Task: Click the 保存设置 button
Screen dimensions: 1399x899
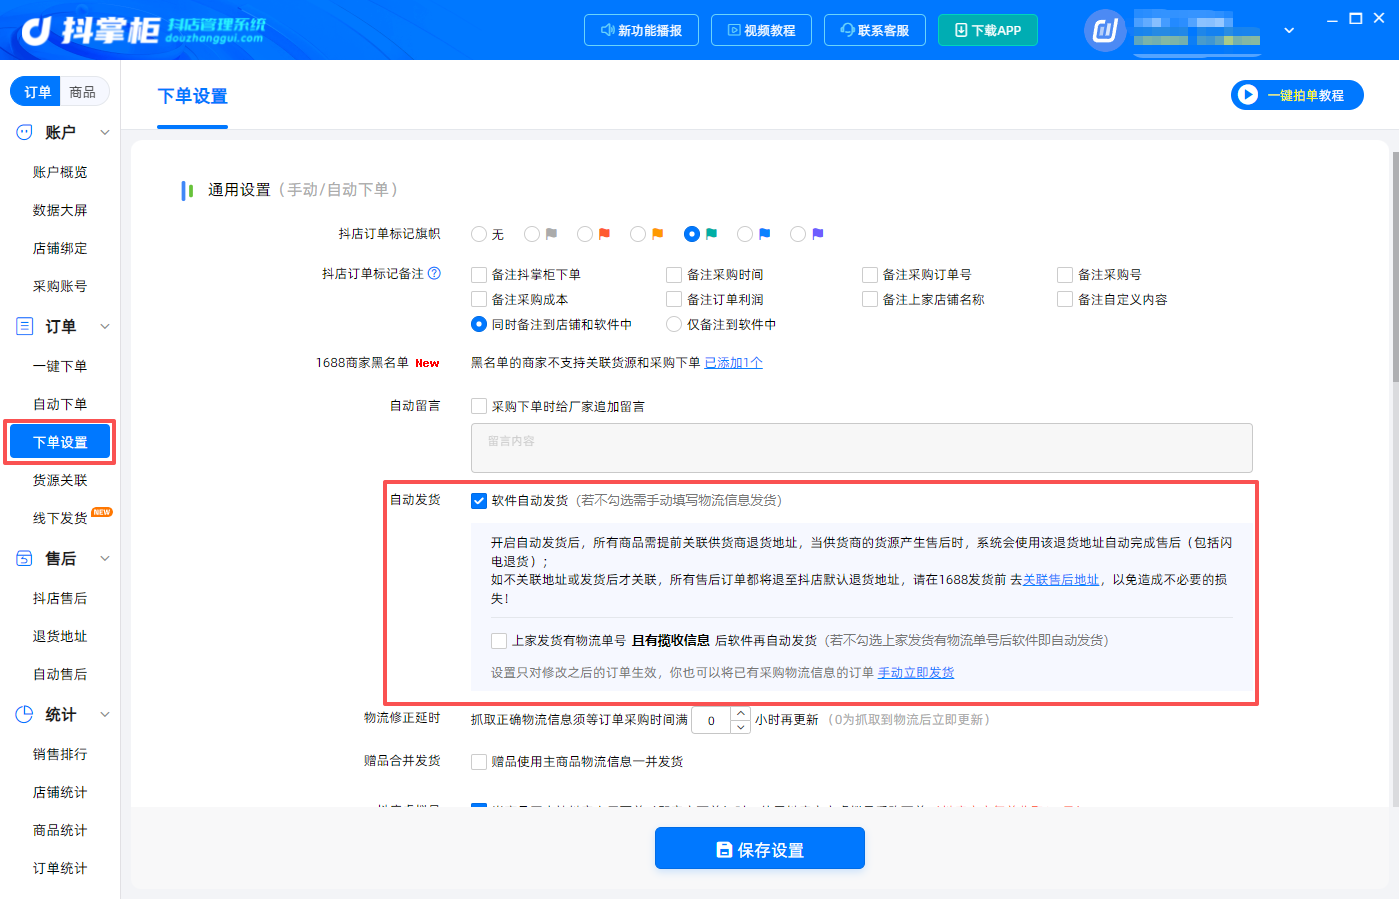Action: [x=760, y=848]
